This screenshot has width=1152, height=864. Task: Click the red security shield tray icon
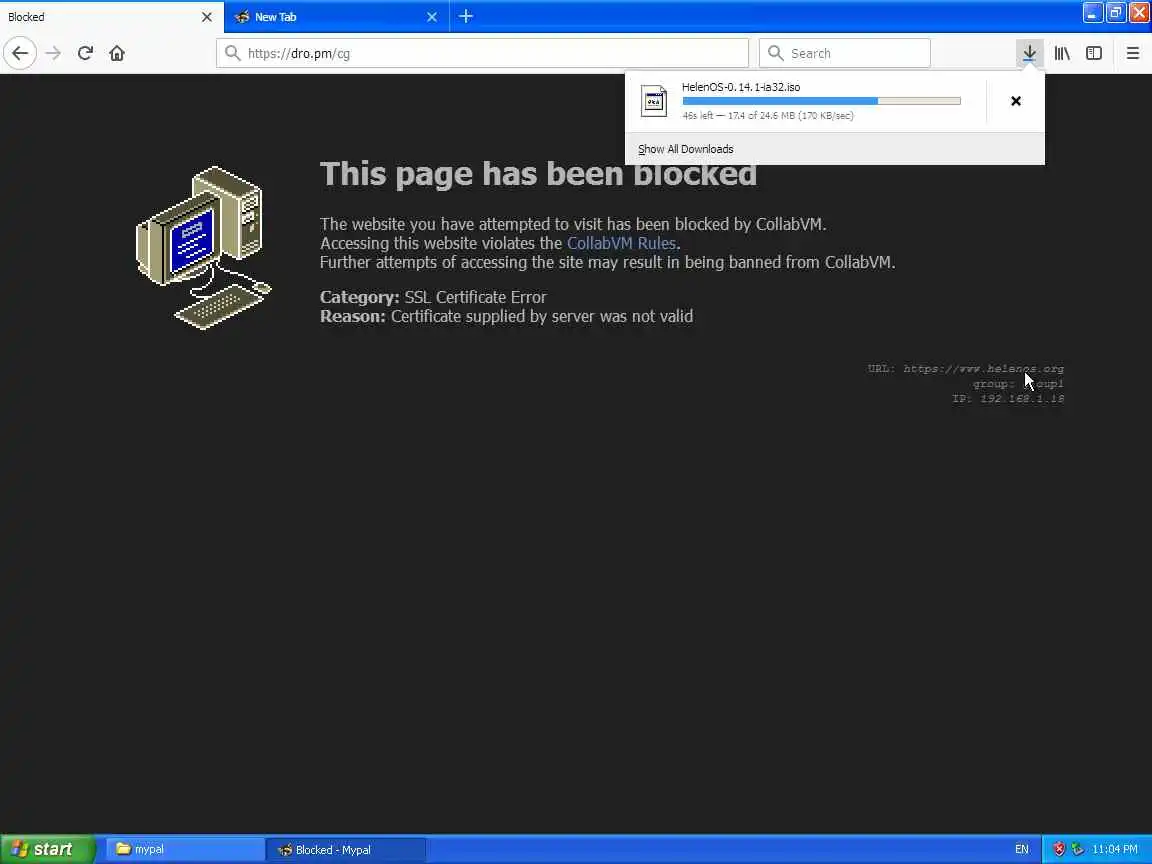coord(1059,849)
